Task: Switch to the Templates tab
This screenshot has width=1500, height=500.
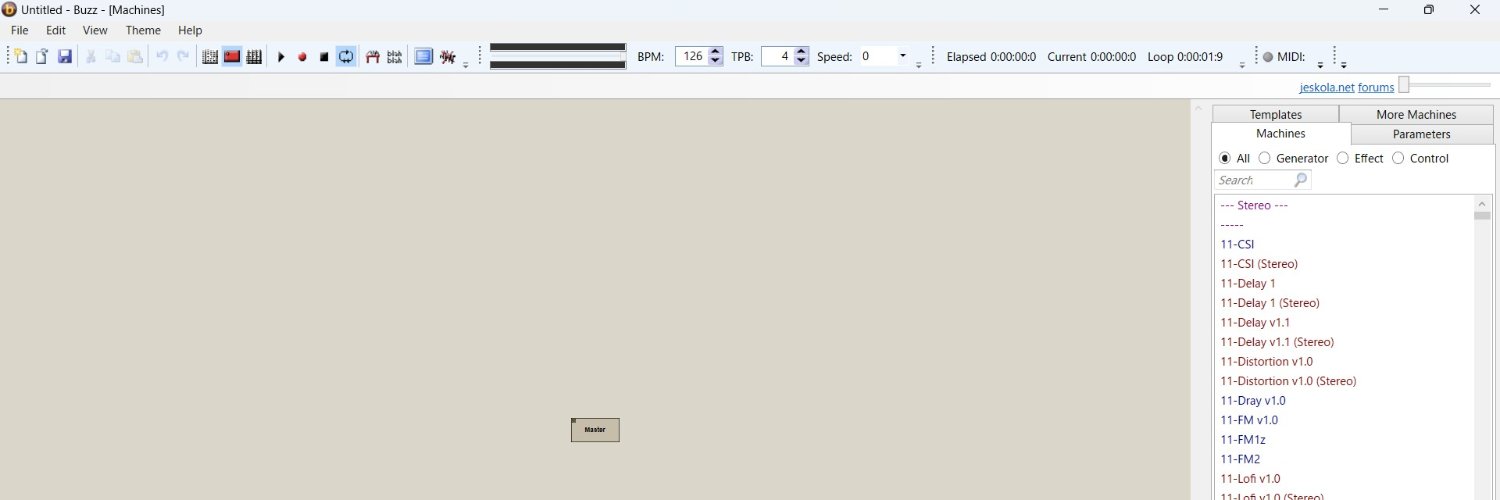Action: click(1275, 114)
